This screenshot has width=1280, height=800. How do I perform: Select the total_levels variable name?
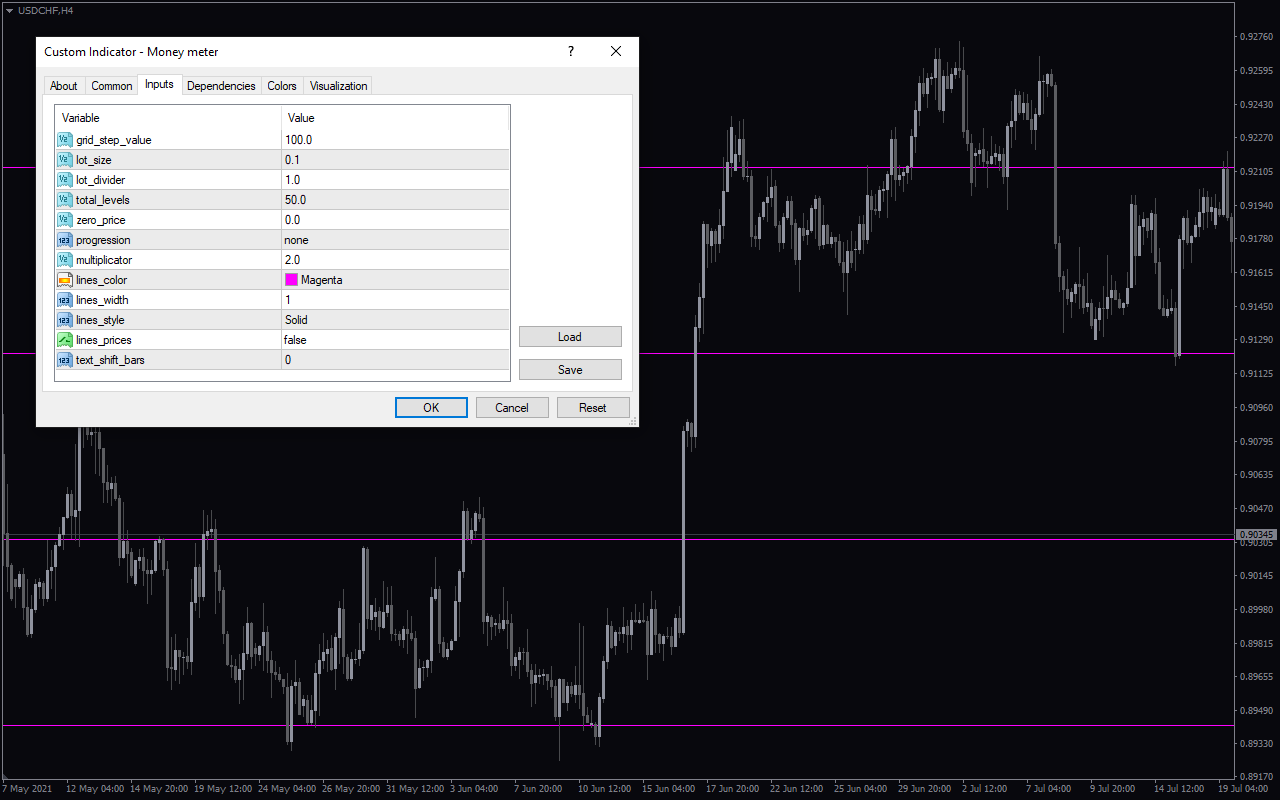(x=103, y=200)
